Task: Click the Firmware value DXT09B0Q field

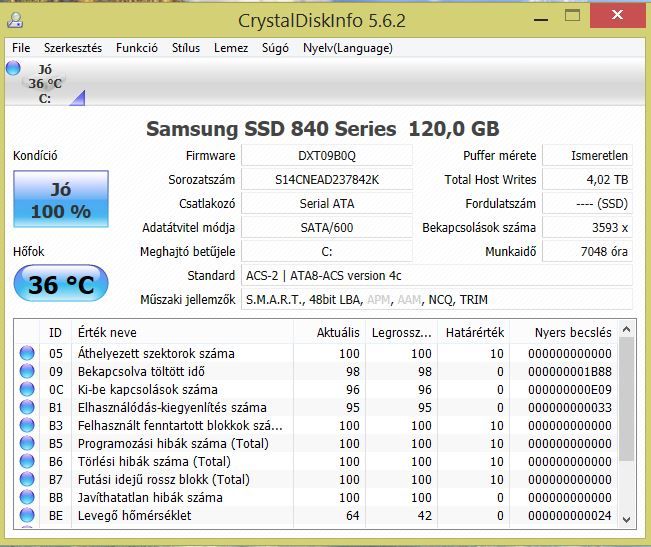Action: [x=327, y=156]
